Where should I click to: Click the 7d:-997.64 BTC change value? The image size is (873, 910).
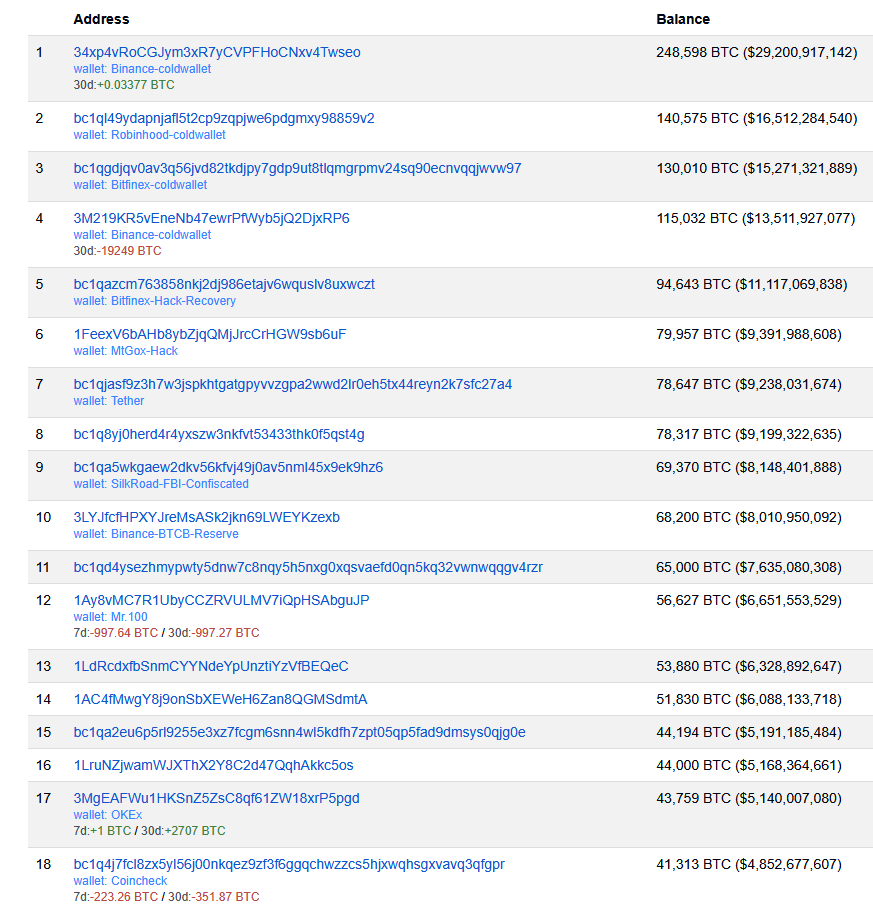click(x=116, y=633)
